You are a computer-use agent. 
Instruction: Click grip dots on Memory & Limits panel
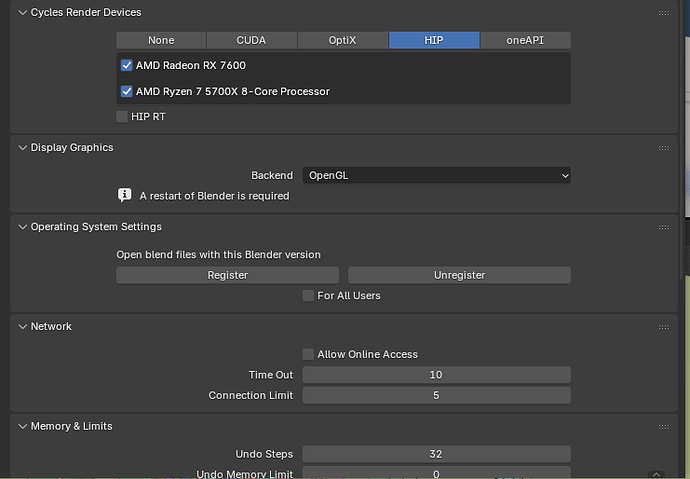point(664,427)
